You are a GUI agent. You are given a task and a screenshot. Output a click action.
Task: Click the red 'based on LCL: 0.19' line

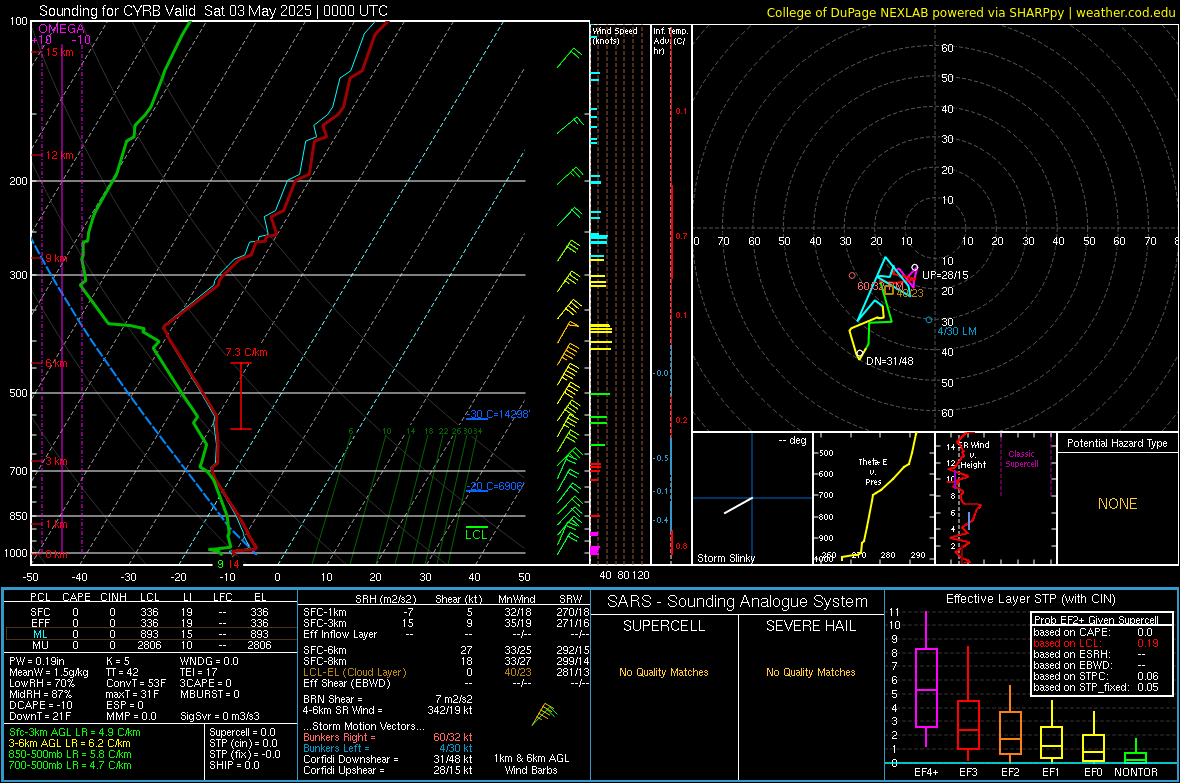pos(1096,643)
